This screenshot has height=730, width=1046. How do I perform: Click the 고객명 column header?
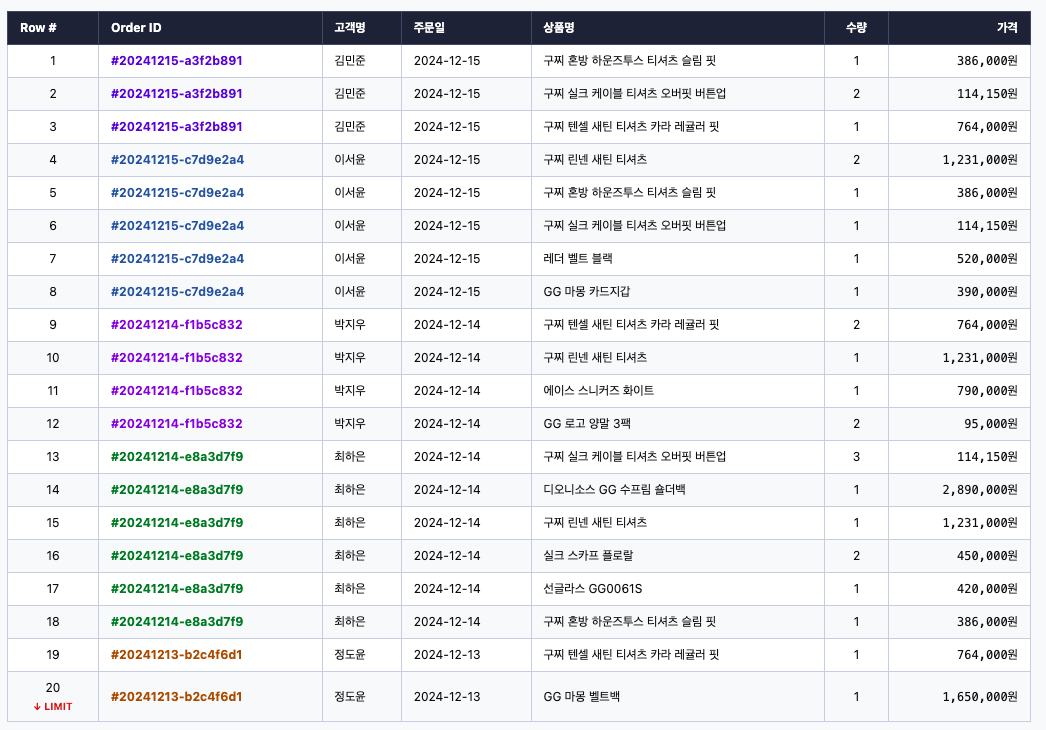point(362,28)
